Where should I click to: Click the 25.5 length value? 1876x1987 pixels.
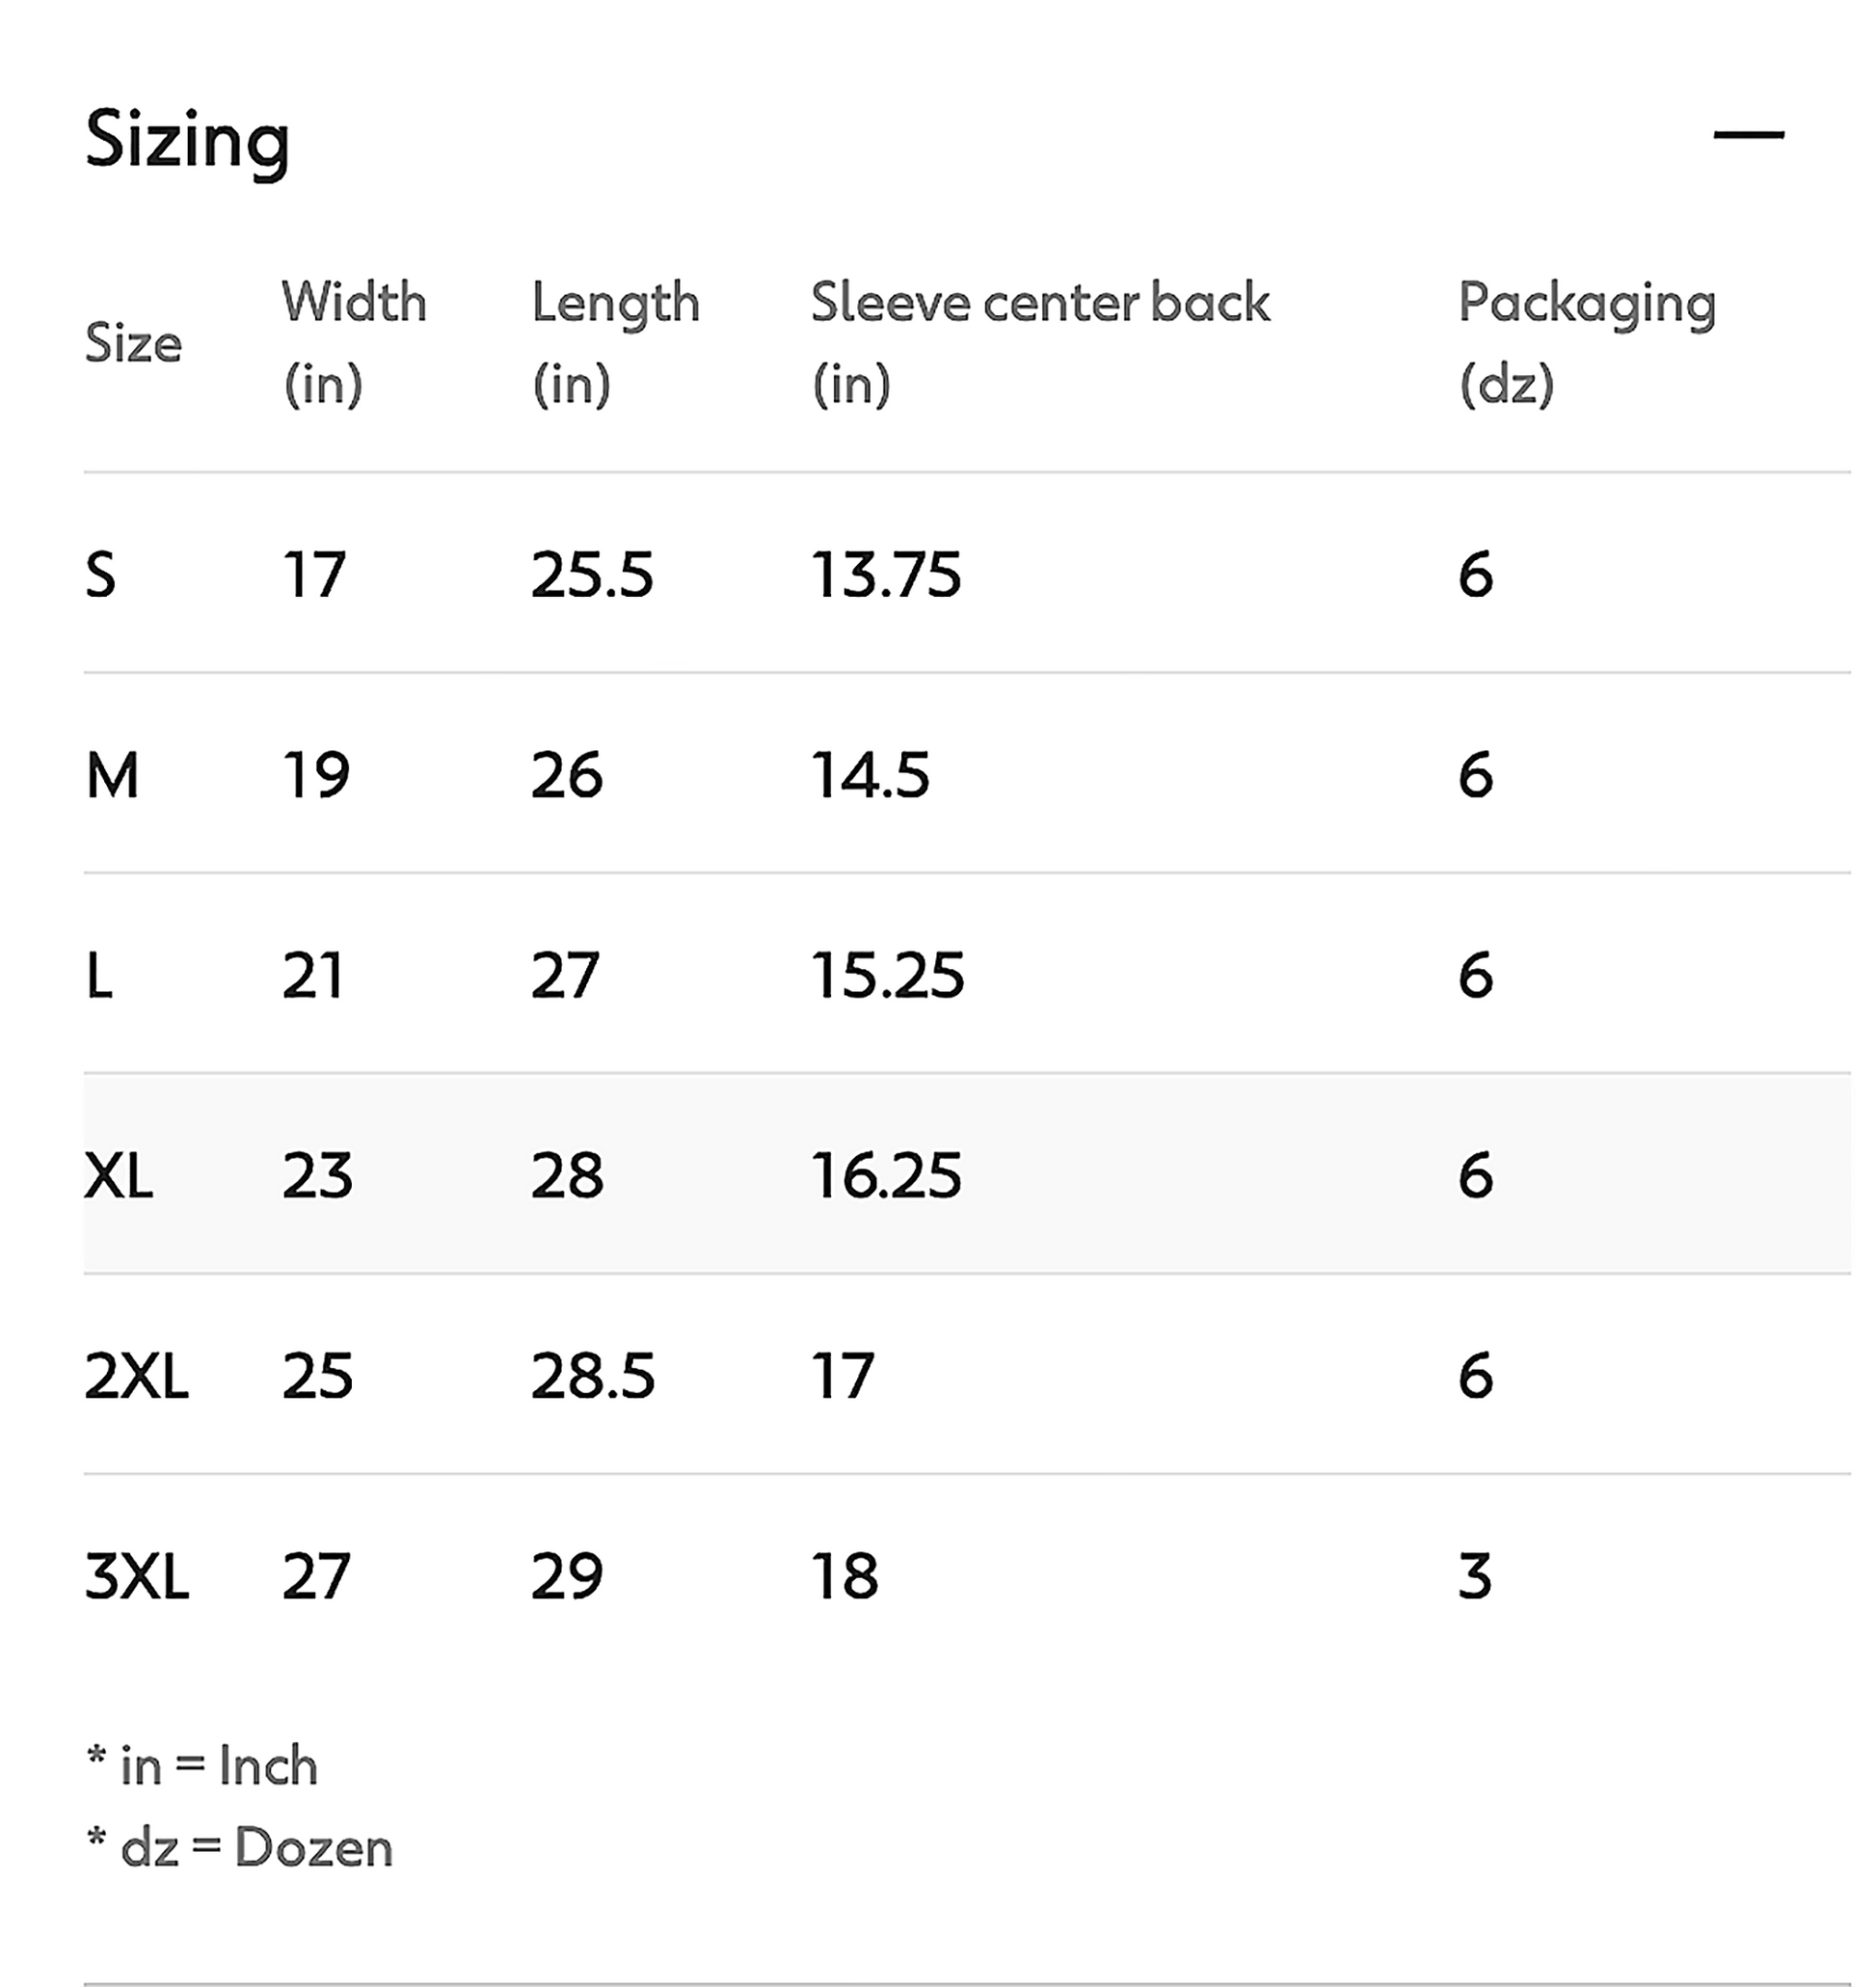point(592,575)
